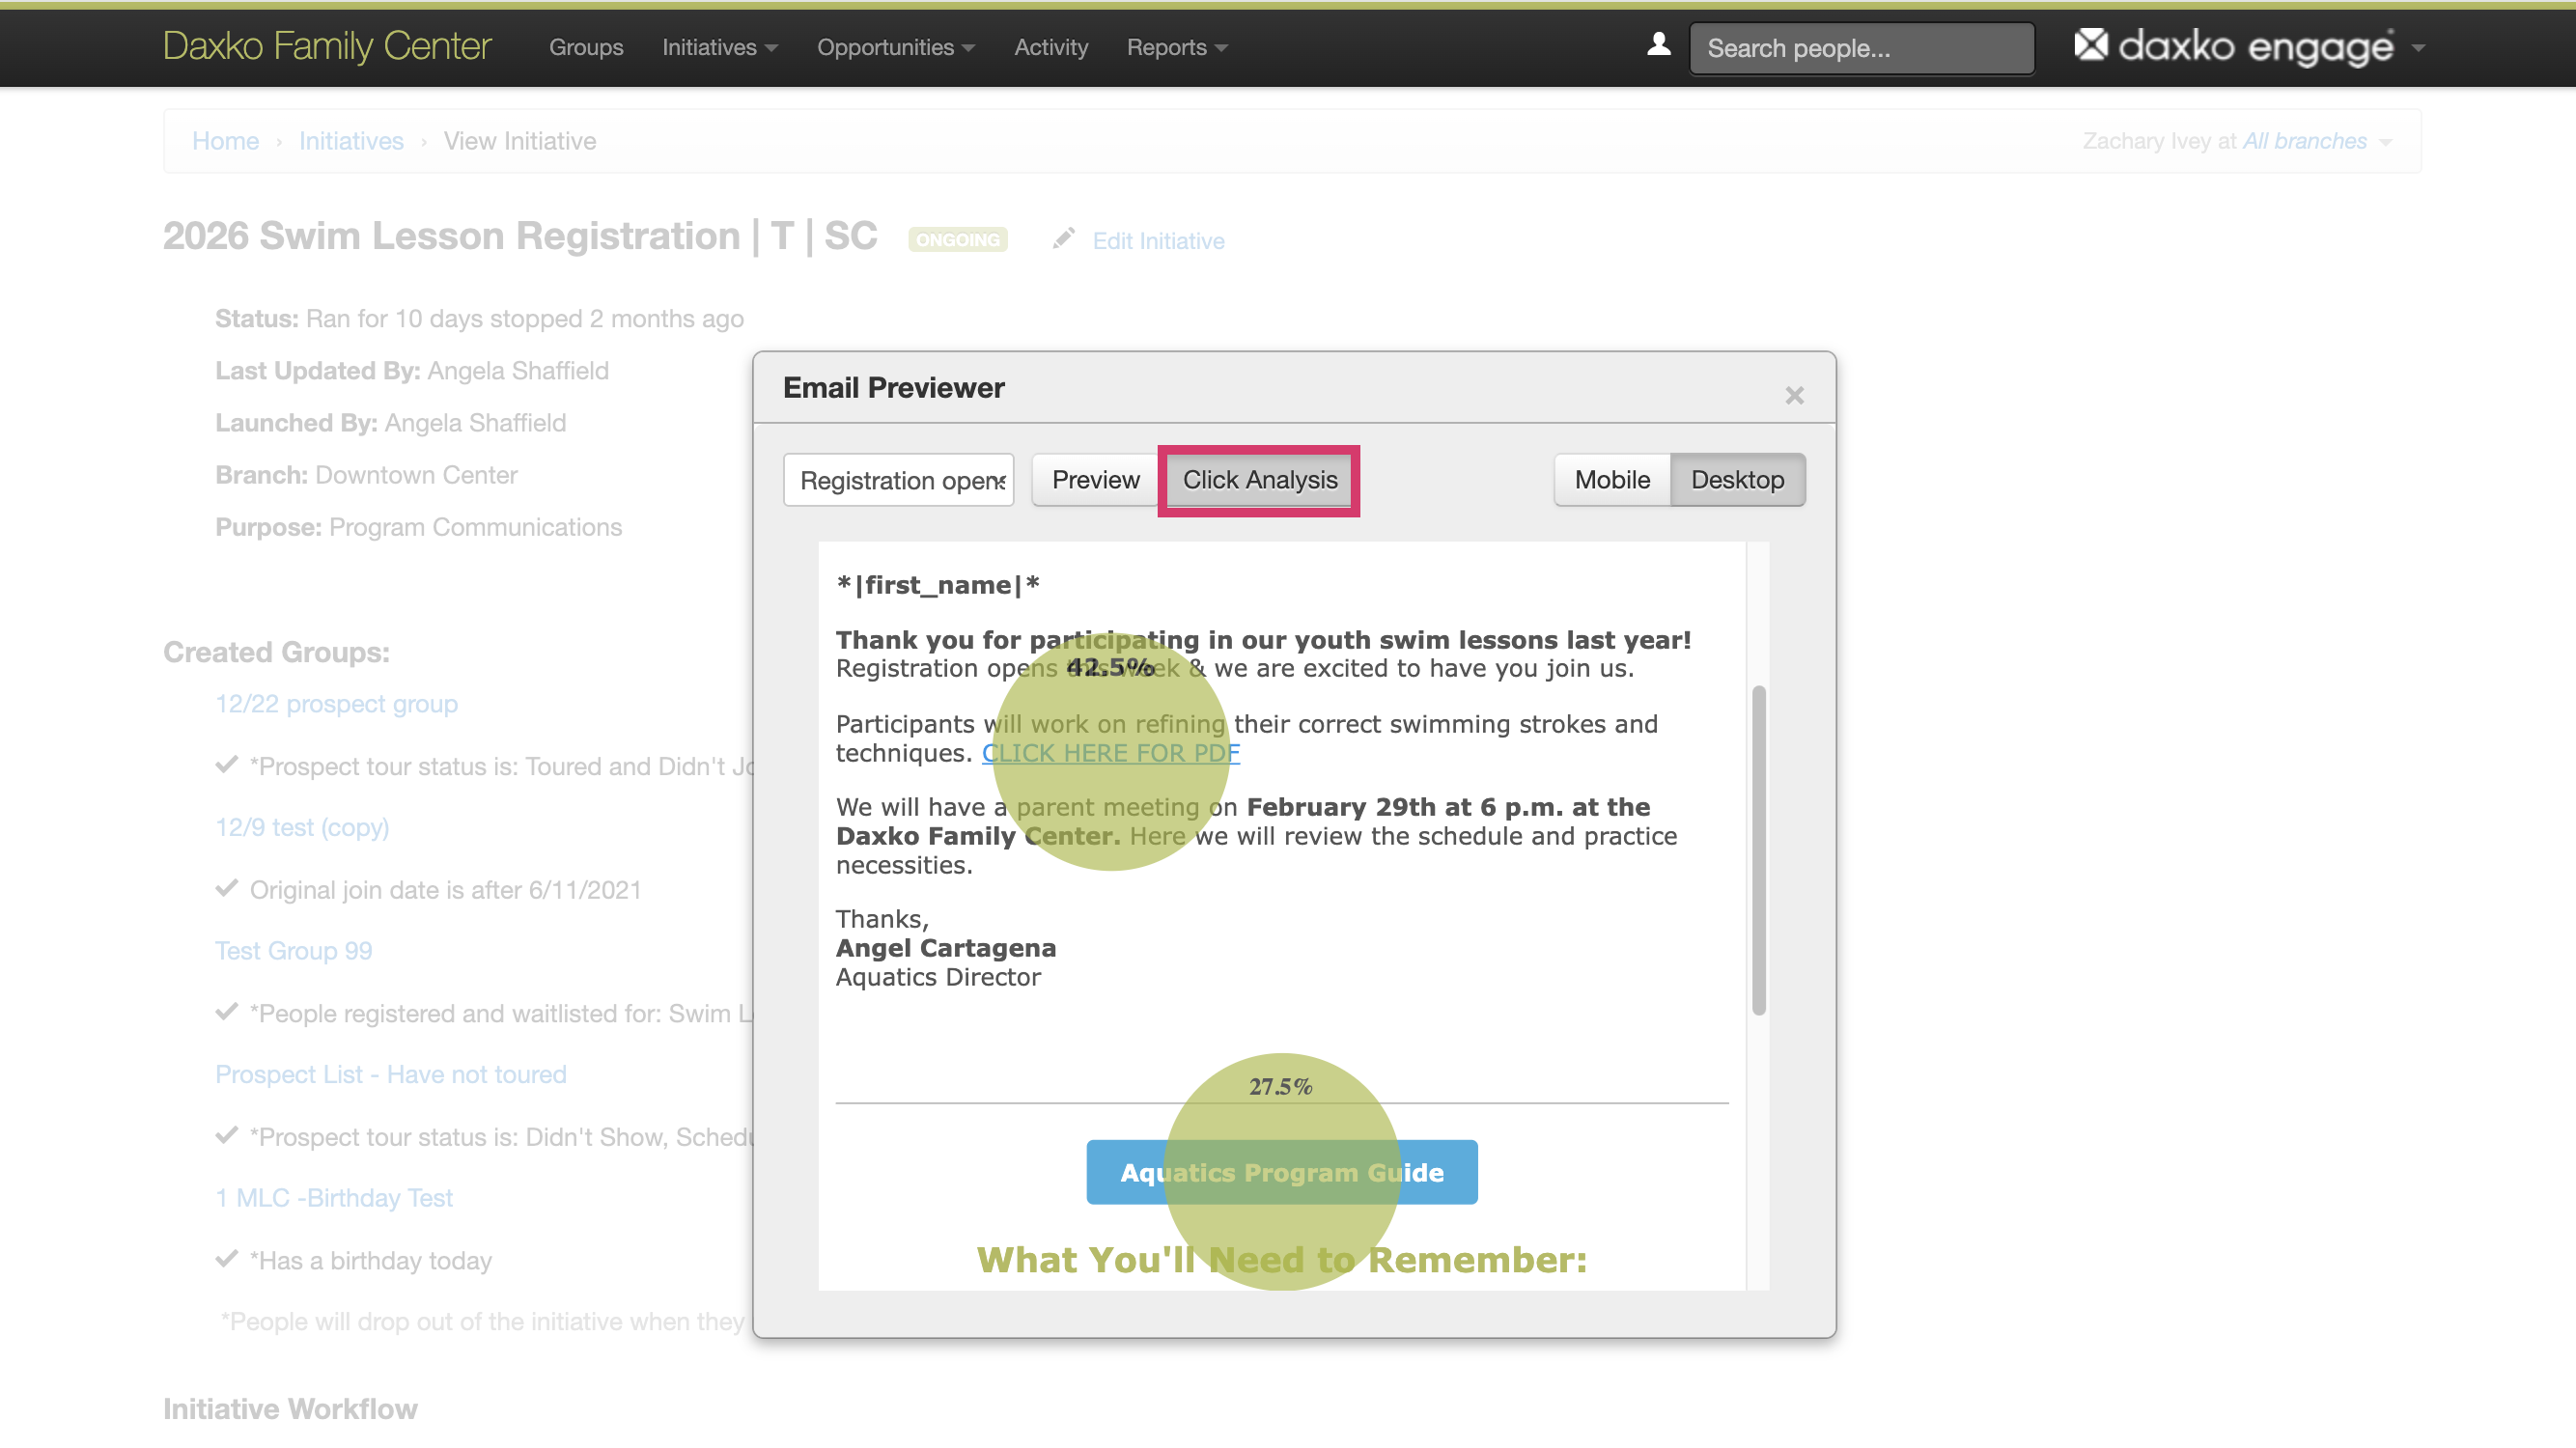Click the checkmark beside Original join date

(227, 888)
